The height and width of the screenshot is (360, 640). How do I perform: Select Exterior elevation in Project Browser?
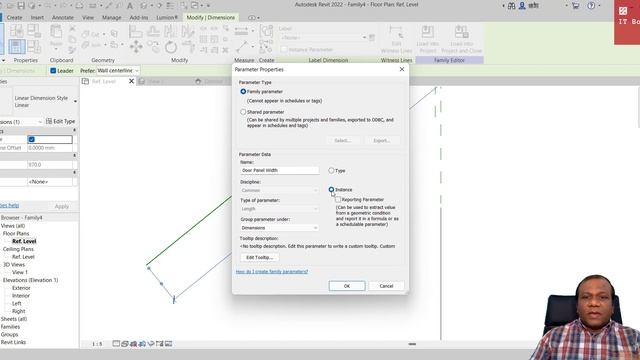coord(21,288)
